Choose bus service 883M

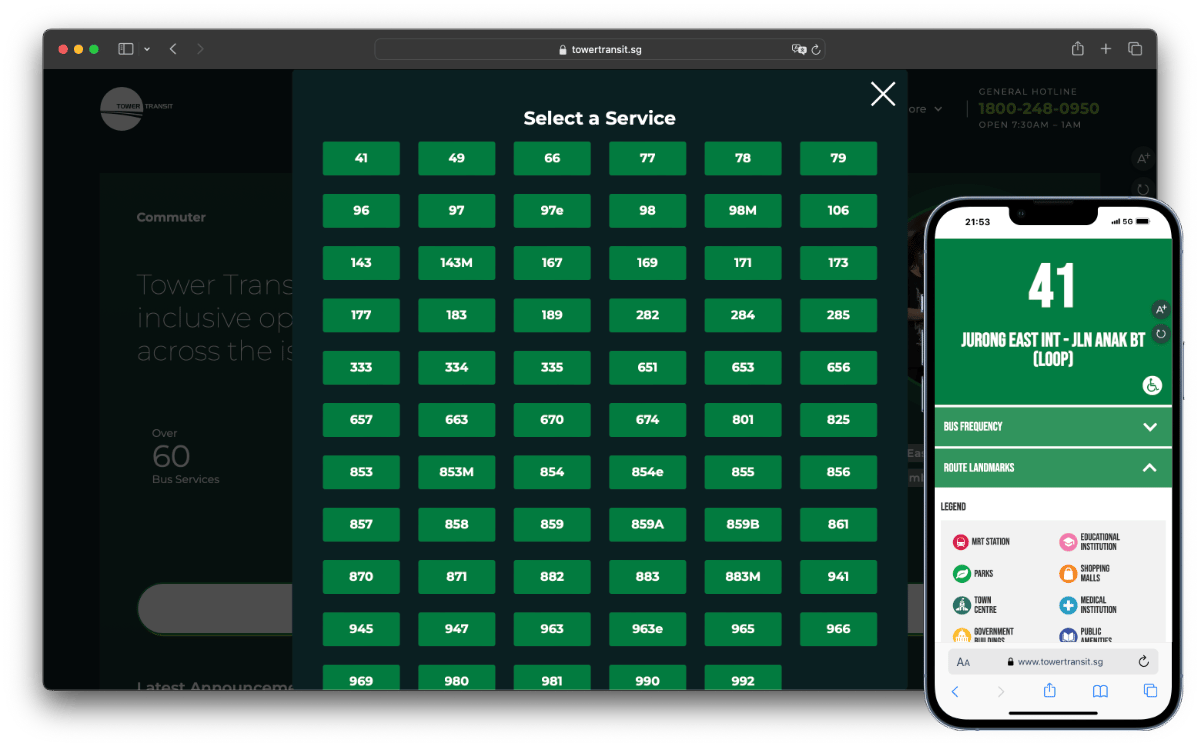743,576
